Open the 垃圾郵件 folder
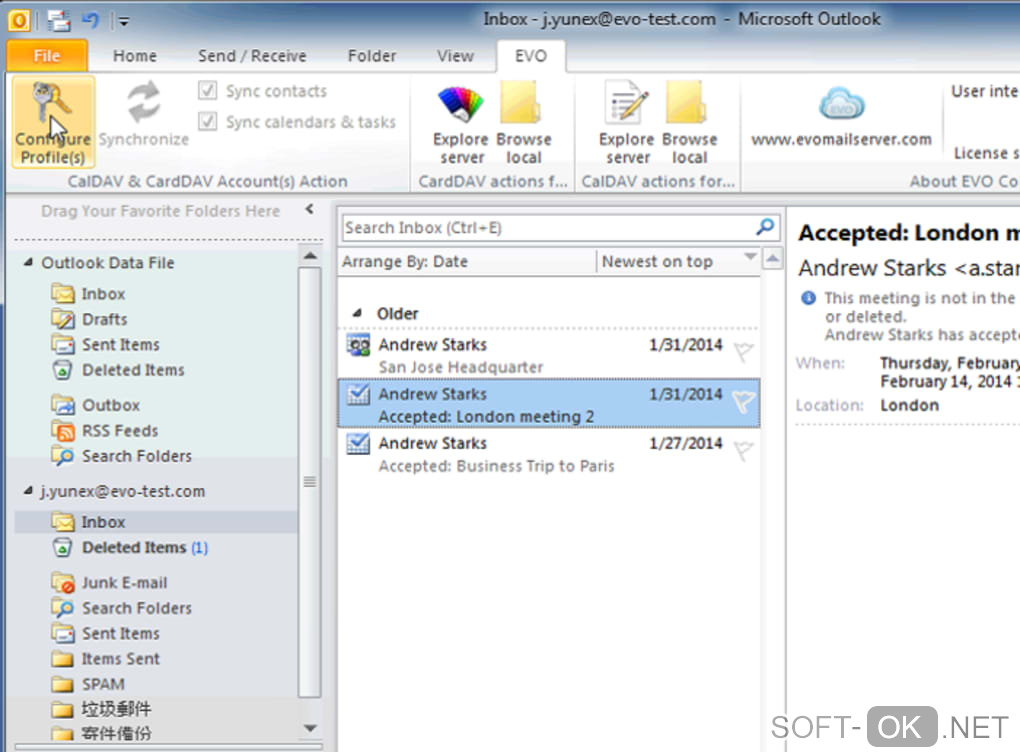This screenshot has height=752, width=1020. pos(116,709)
